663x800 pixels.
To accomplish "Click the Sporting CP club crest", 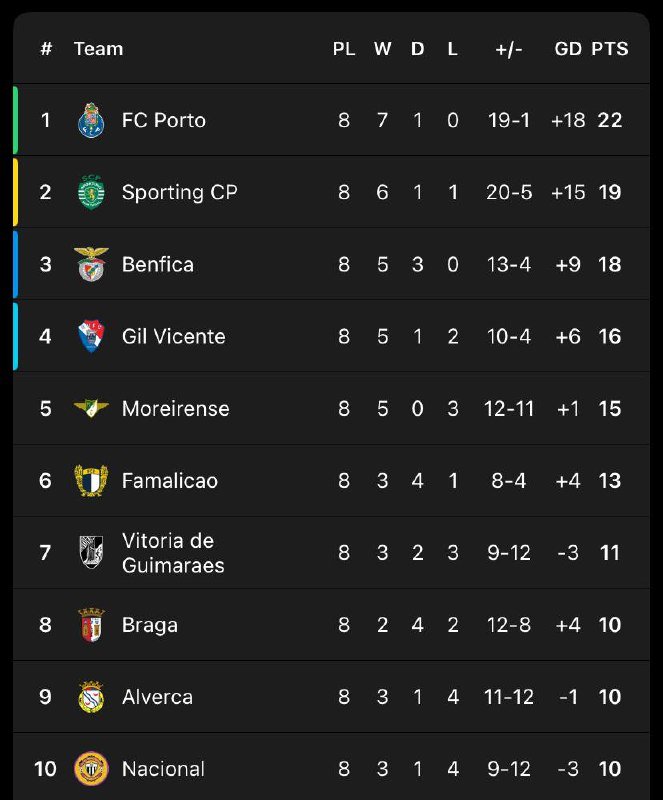I will point(91,192).
